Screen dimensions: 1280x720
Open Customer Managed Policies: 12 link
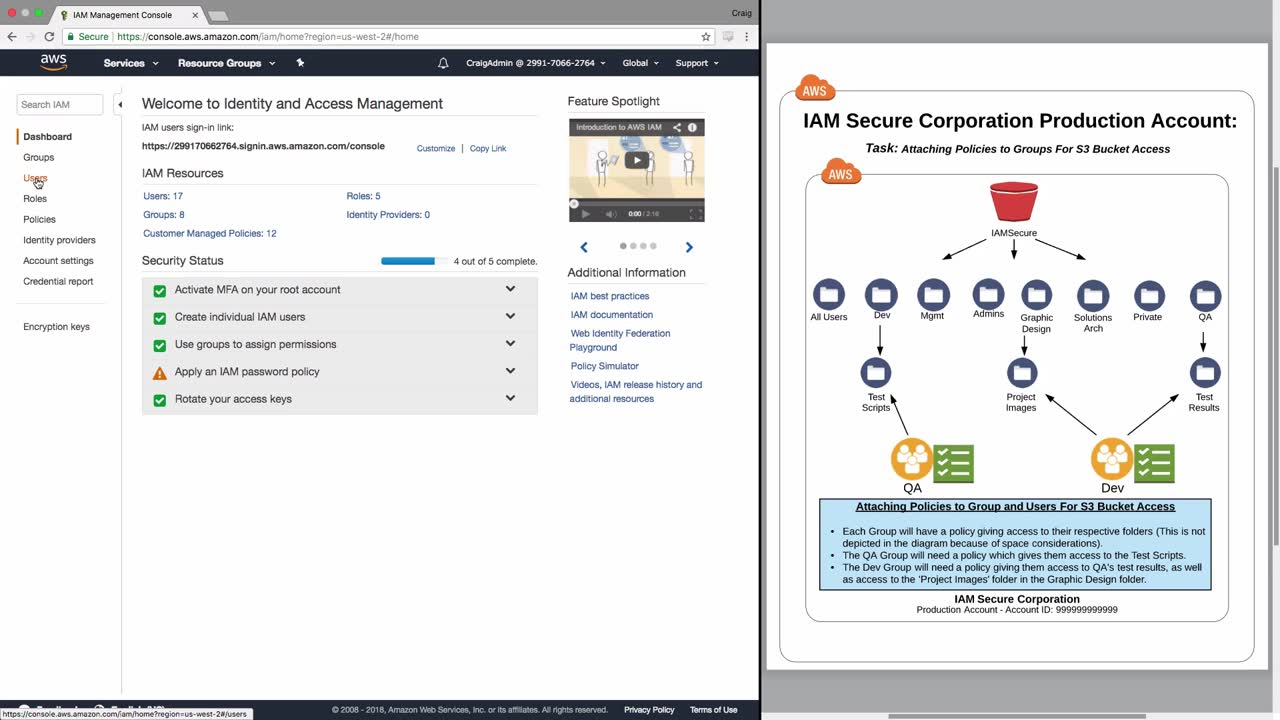tap(210, 234)
